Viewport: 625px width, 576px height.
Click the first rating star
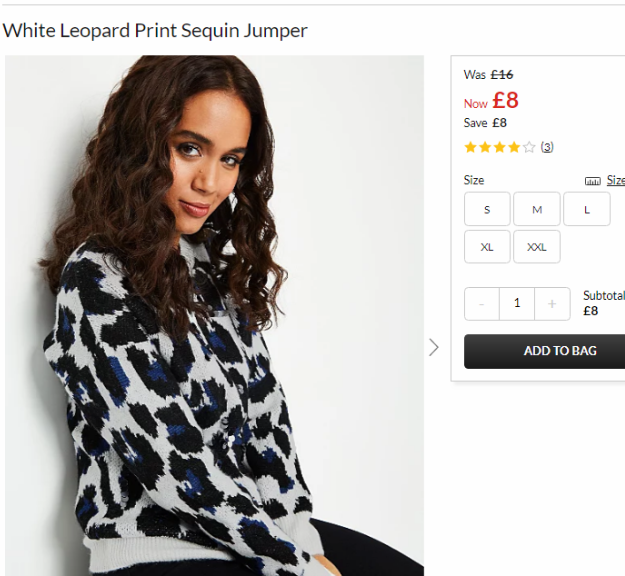[x=470, y=147]
